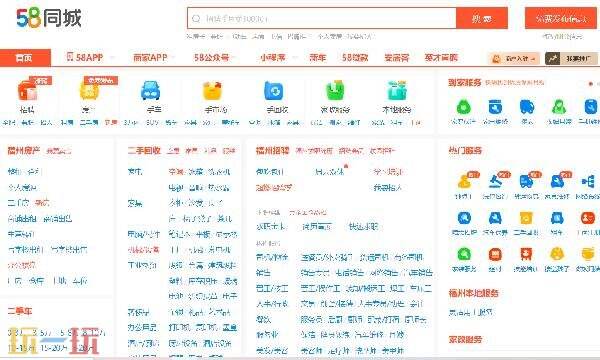Open the 二手车 section heading
This screenshot has width=600, height=360.
pyautogui.click(x=20, y=311)
